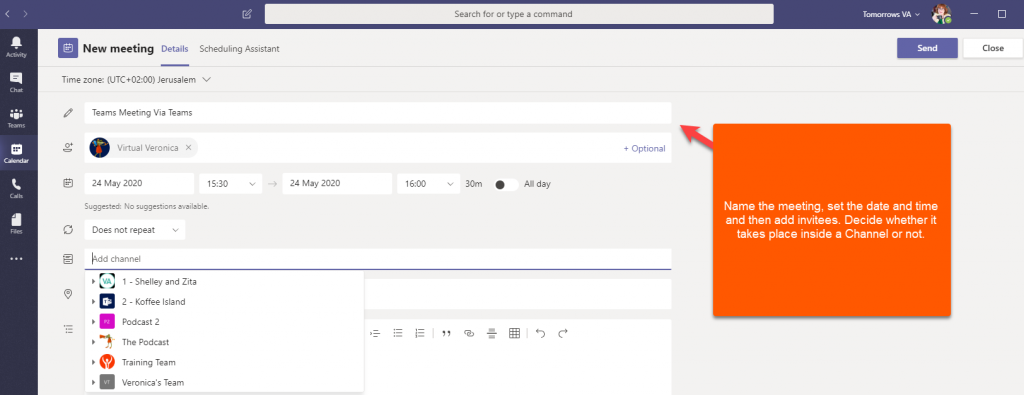
Task: Expand 1 - Shelley and Zita team
Action: point(93,282)
